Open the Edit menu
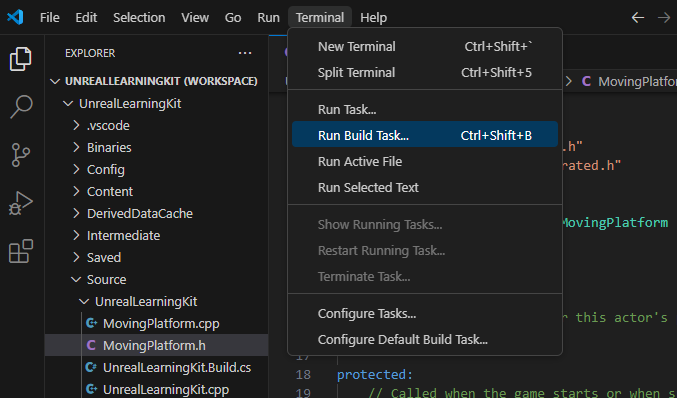 pyautogui.click(x=86, y=18)
